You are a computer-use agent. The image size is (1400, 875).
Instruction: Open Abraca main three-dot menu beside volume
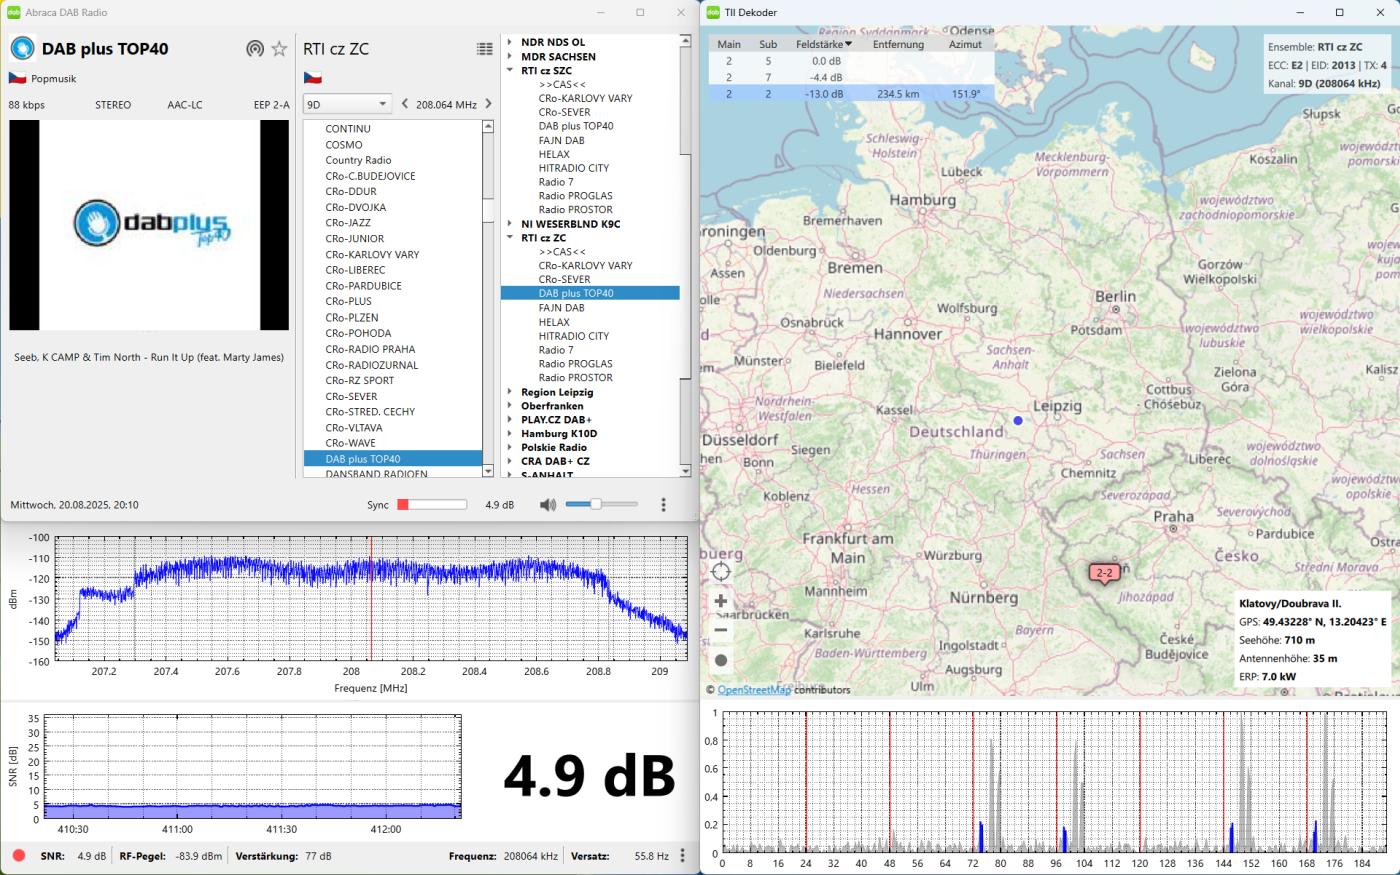tap(663, 505)
